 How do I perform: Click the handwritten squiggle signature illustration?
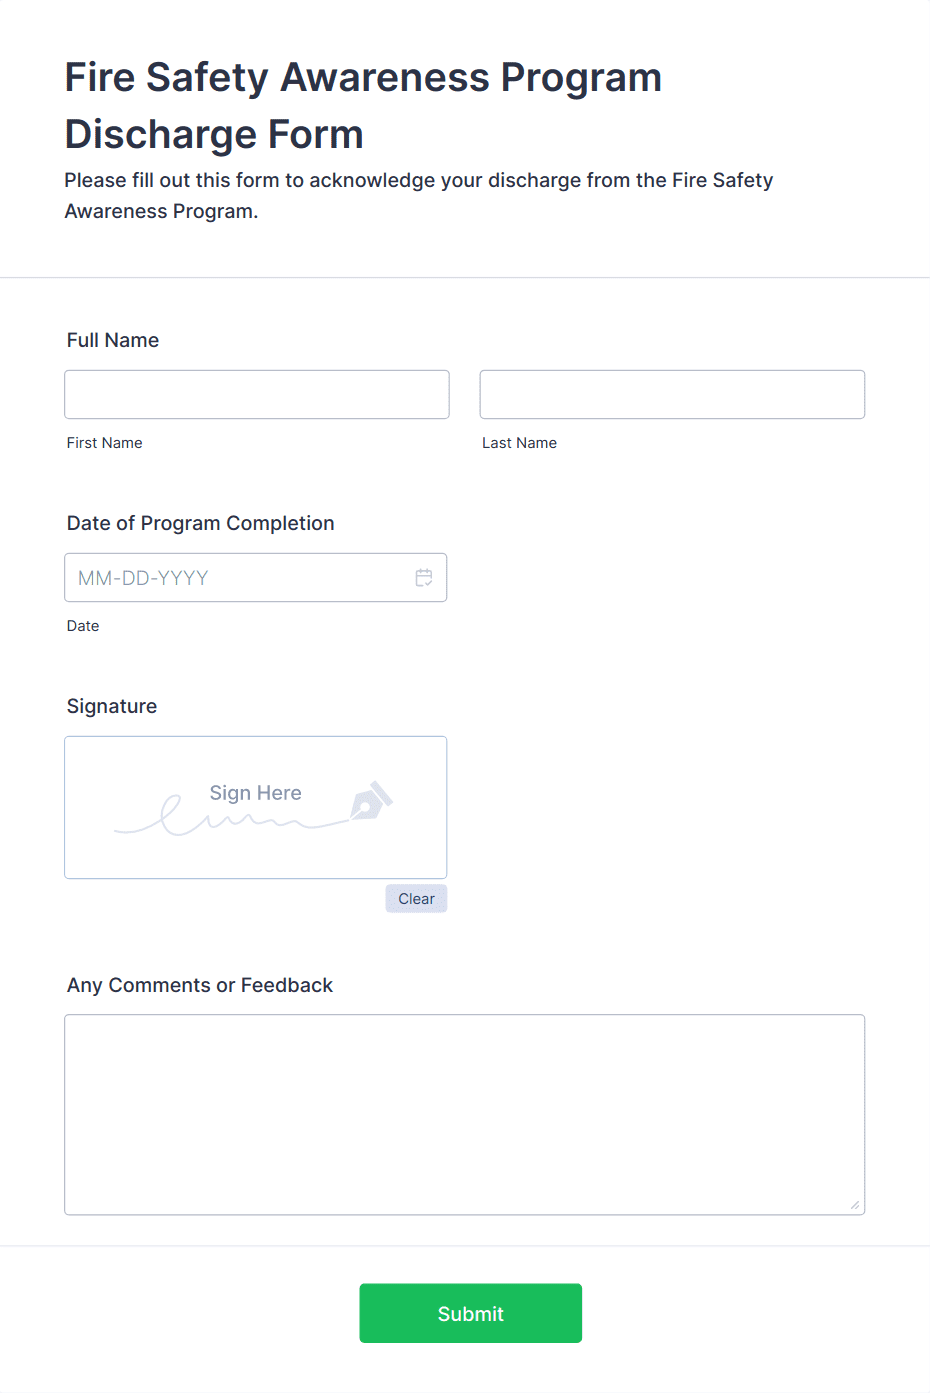[x=230, y=816]
